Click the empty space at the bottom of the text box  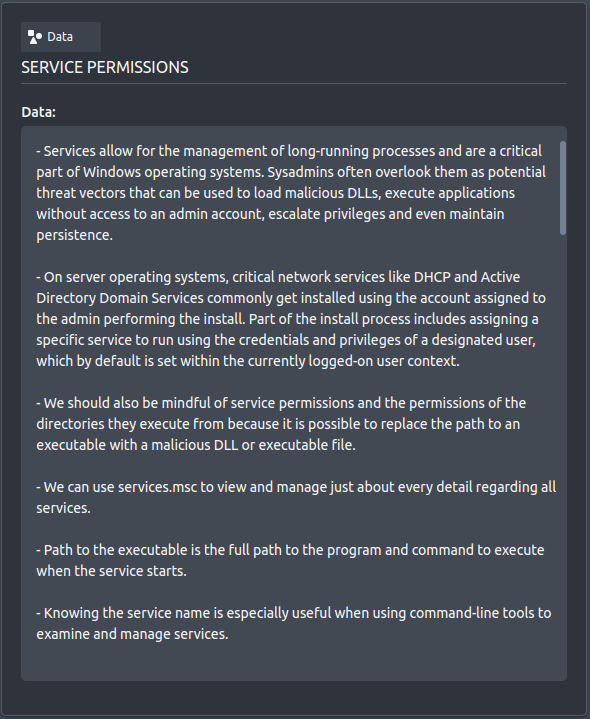click(x=291, y=662)
